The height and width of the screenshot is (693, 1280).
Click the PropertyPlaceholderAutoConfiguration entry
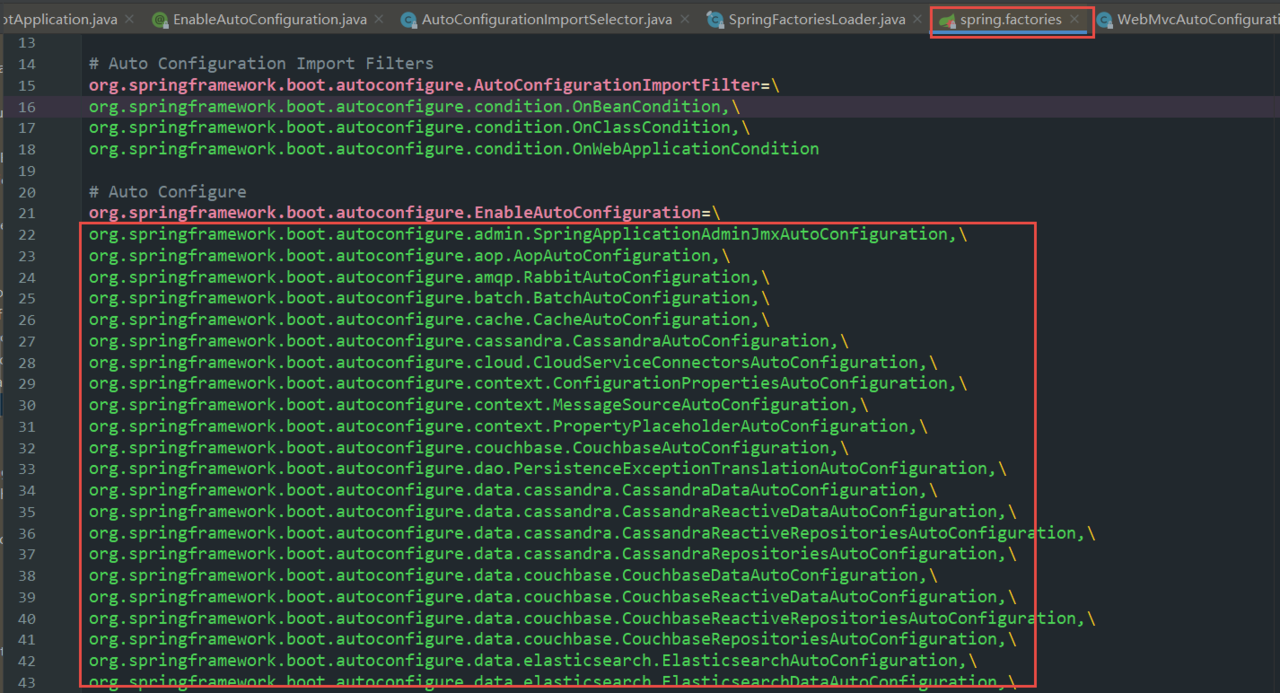pos(507,426)
